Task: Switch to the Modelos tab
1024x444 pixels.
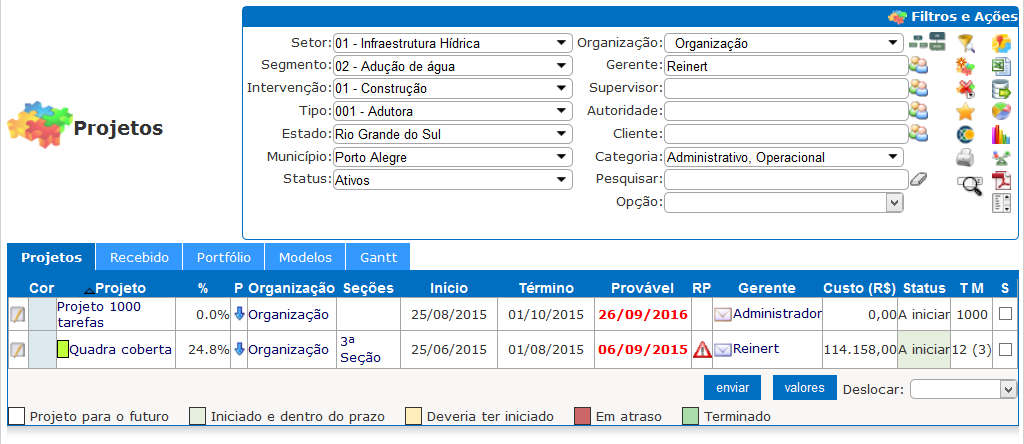Action: (305, 257)
